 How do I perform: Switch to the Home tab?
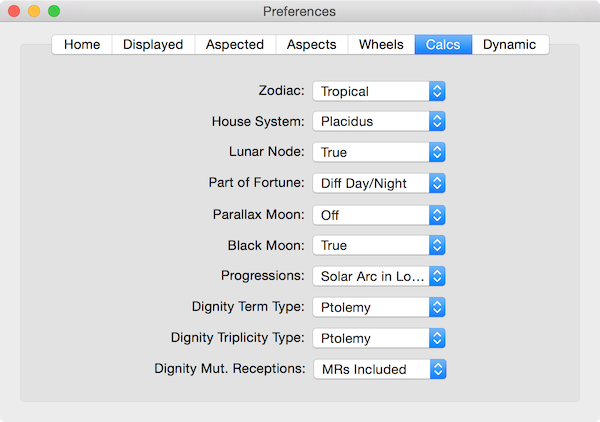coord(82,44)
